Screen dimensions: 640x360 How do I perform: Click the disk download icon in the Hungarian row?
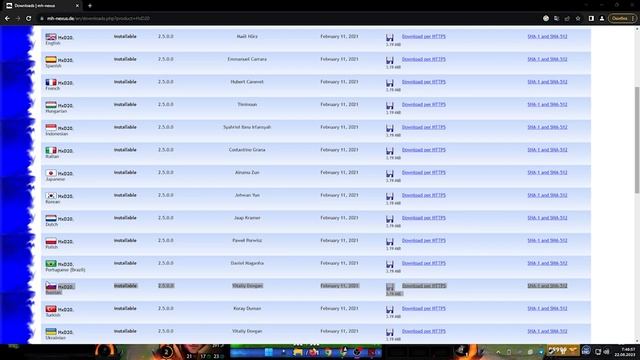tap(390, 106)
